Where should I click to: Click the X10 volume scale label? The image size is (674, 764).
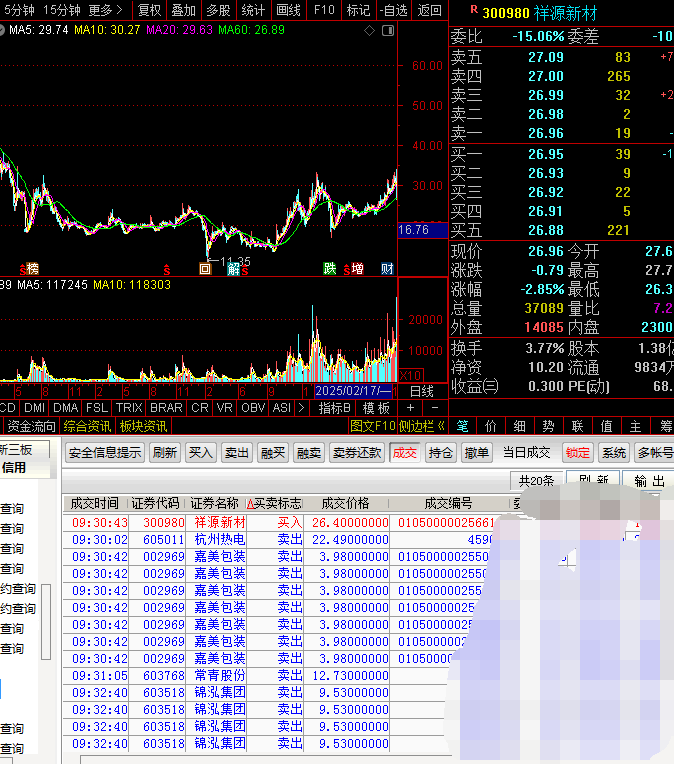click(x=410, y=375)
